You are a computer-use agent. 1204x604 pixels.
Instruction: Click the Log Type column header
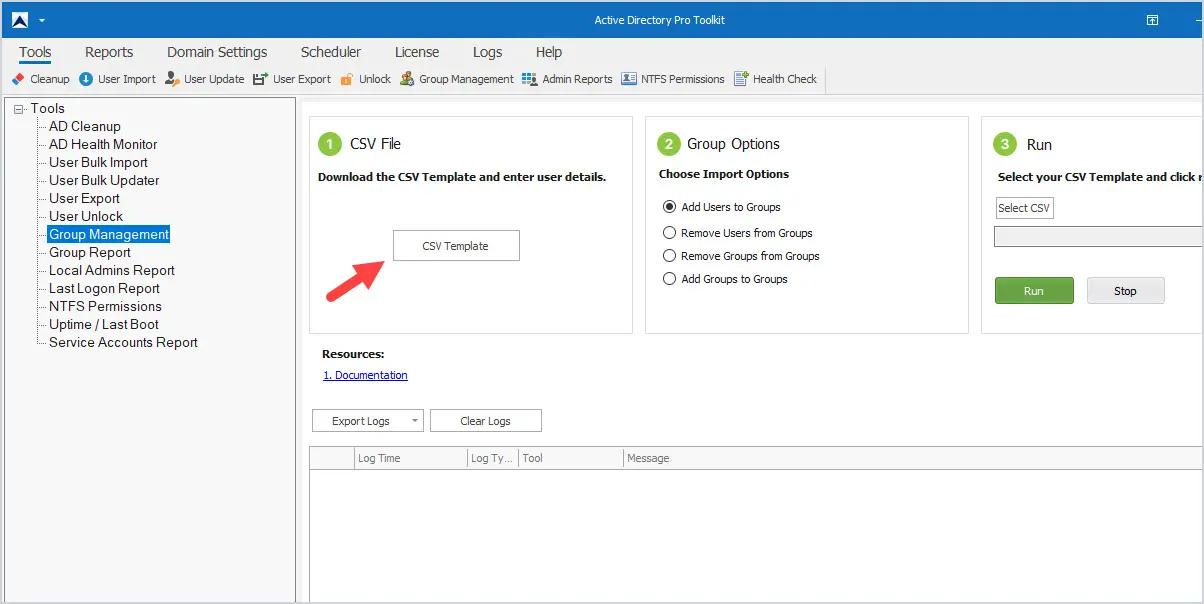(x=492, y=458)
